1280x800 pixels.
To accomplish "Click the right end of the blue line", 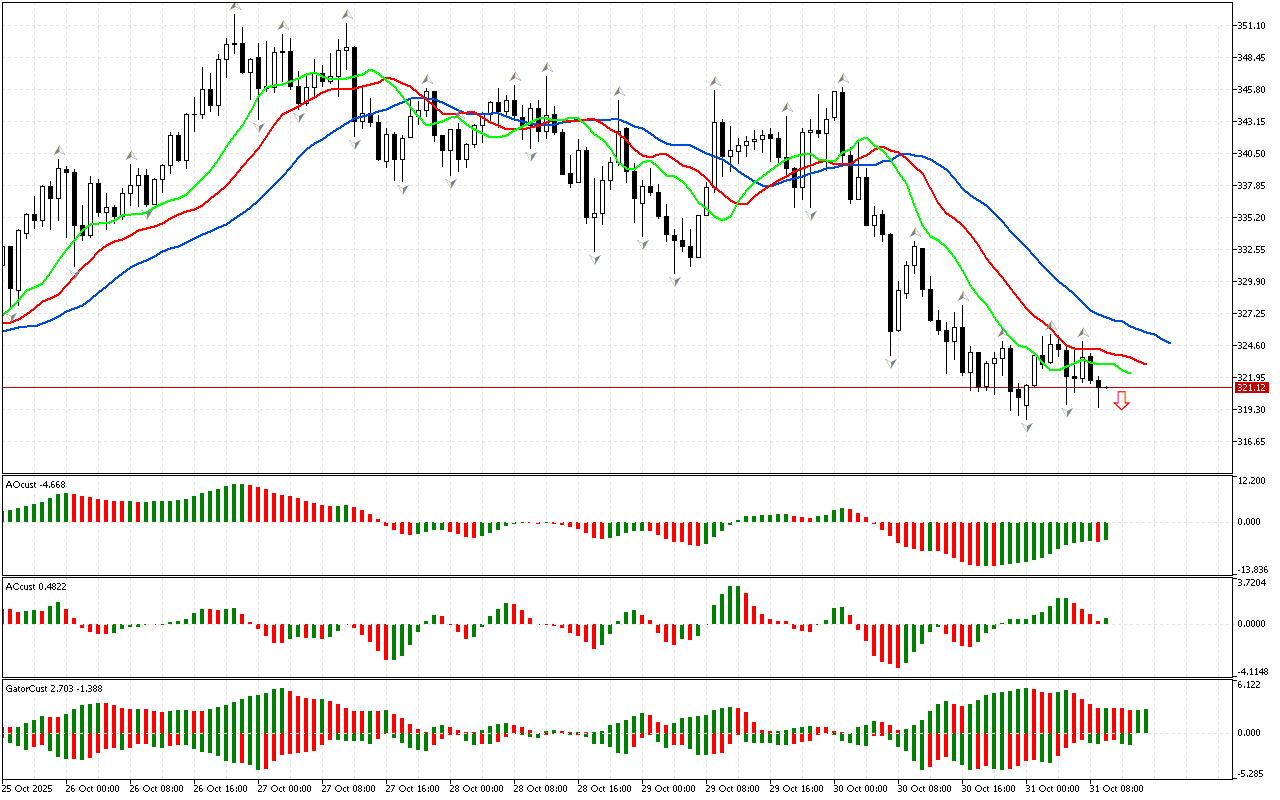I will point(1168,343).
